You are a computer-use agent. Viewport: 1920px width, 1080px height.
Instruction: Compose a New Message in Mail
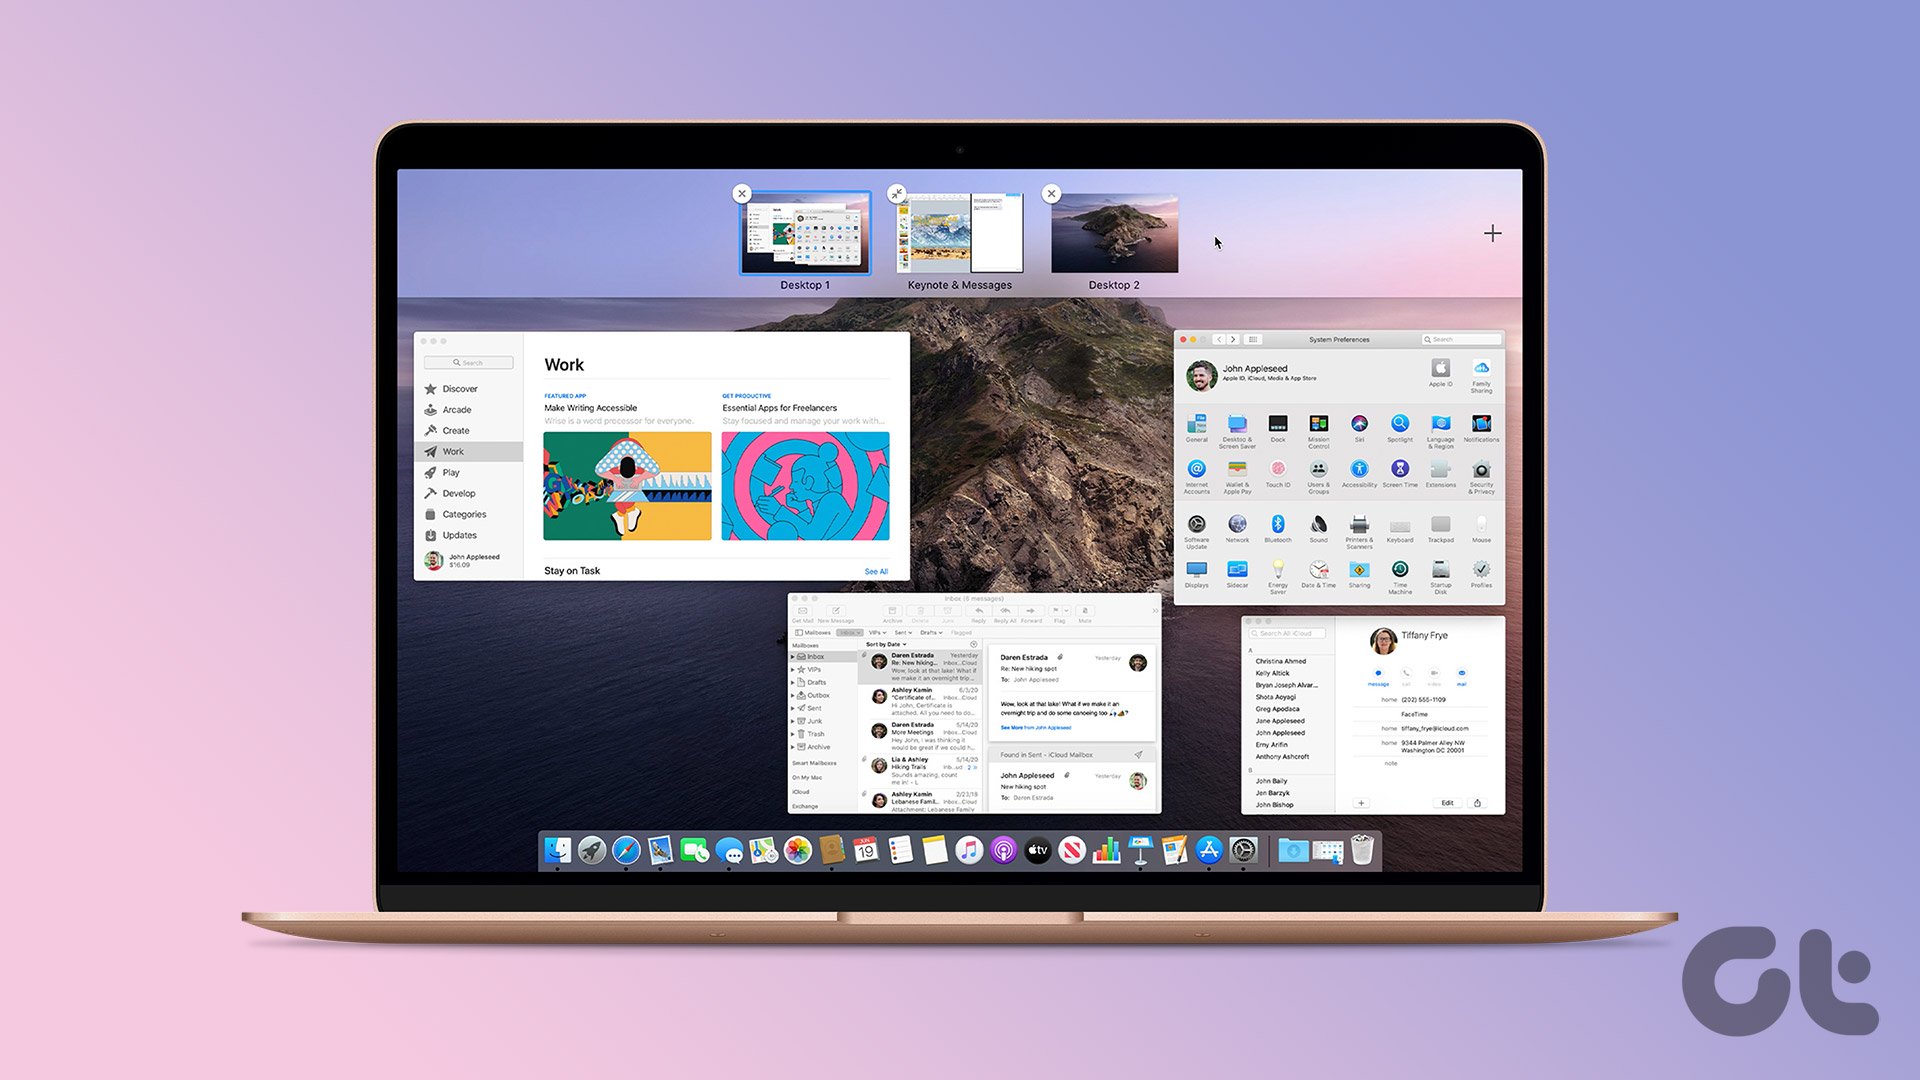click(836, 612)
